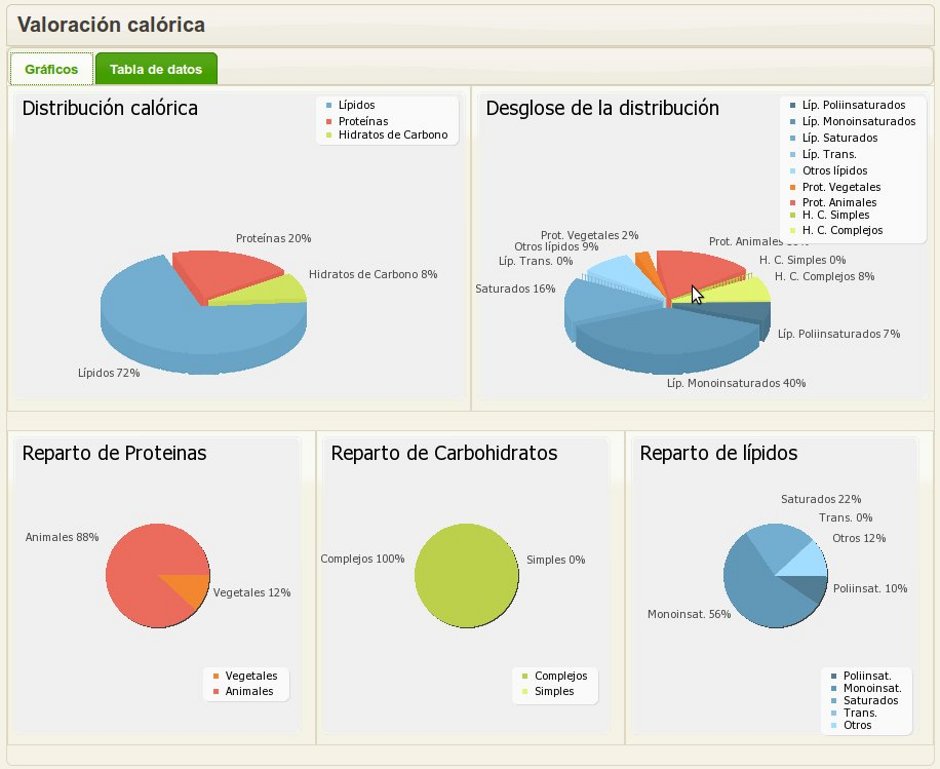This screenshot has width=940, height=769.
Task: Click the 'Prot. Vegetales 2%' label
Action: click(589, 235)
